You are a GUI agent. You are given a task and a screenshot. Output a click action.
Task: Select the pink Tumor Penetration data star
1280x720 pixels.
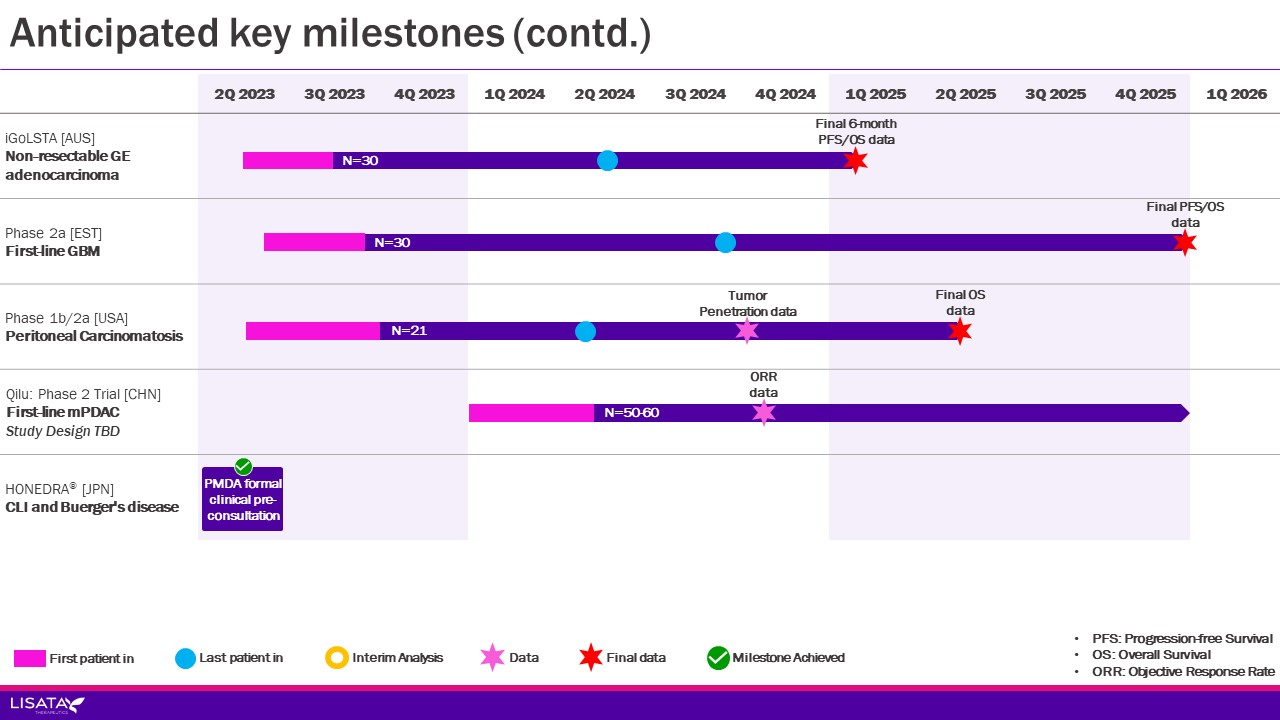(x=747, y=331)
